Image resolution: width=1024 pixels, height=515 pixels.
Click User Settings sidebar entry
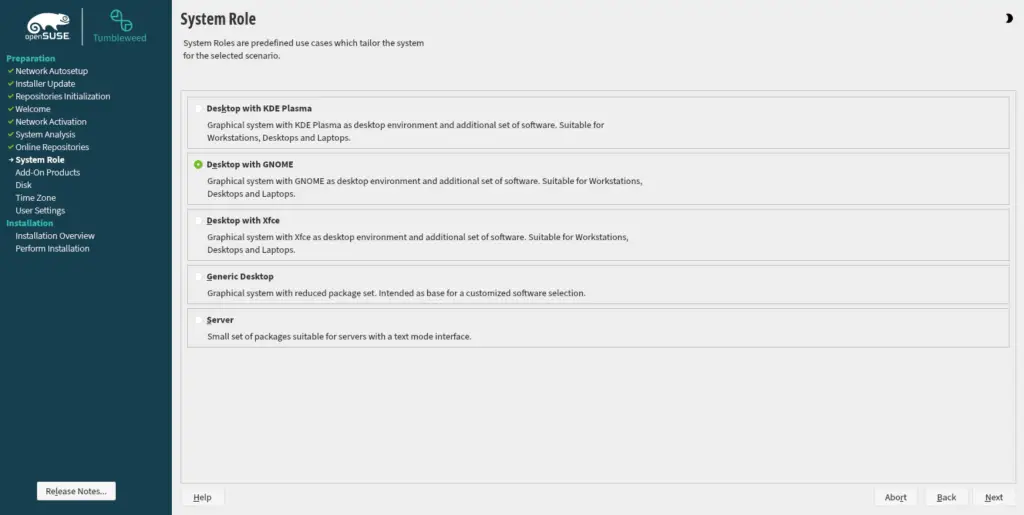coord(40,211)
